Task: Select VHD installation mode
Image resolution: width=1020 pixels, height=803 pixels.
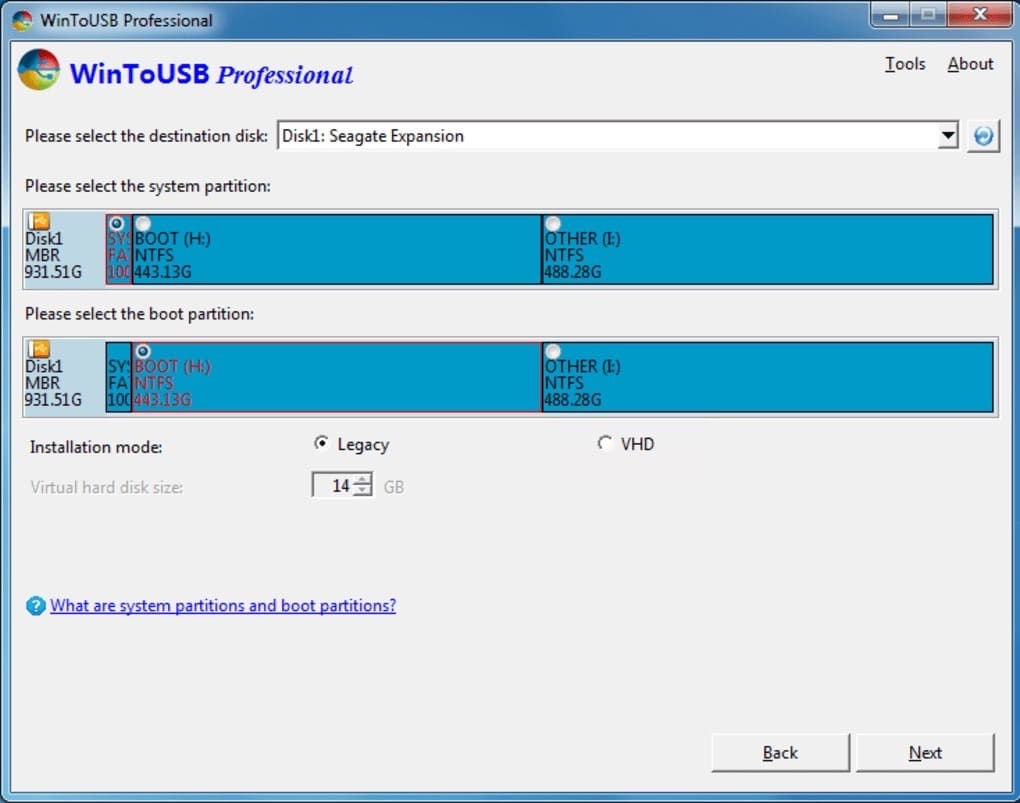Action: (605, 444)
